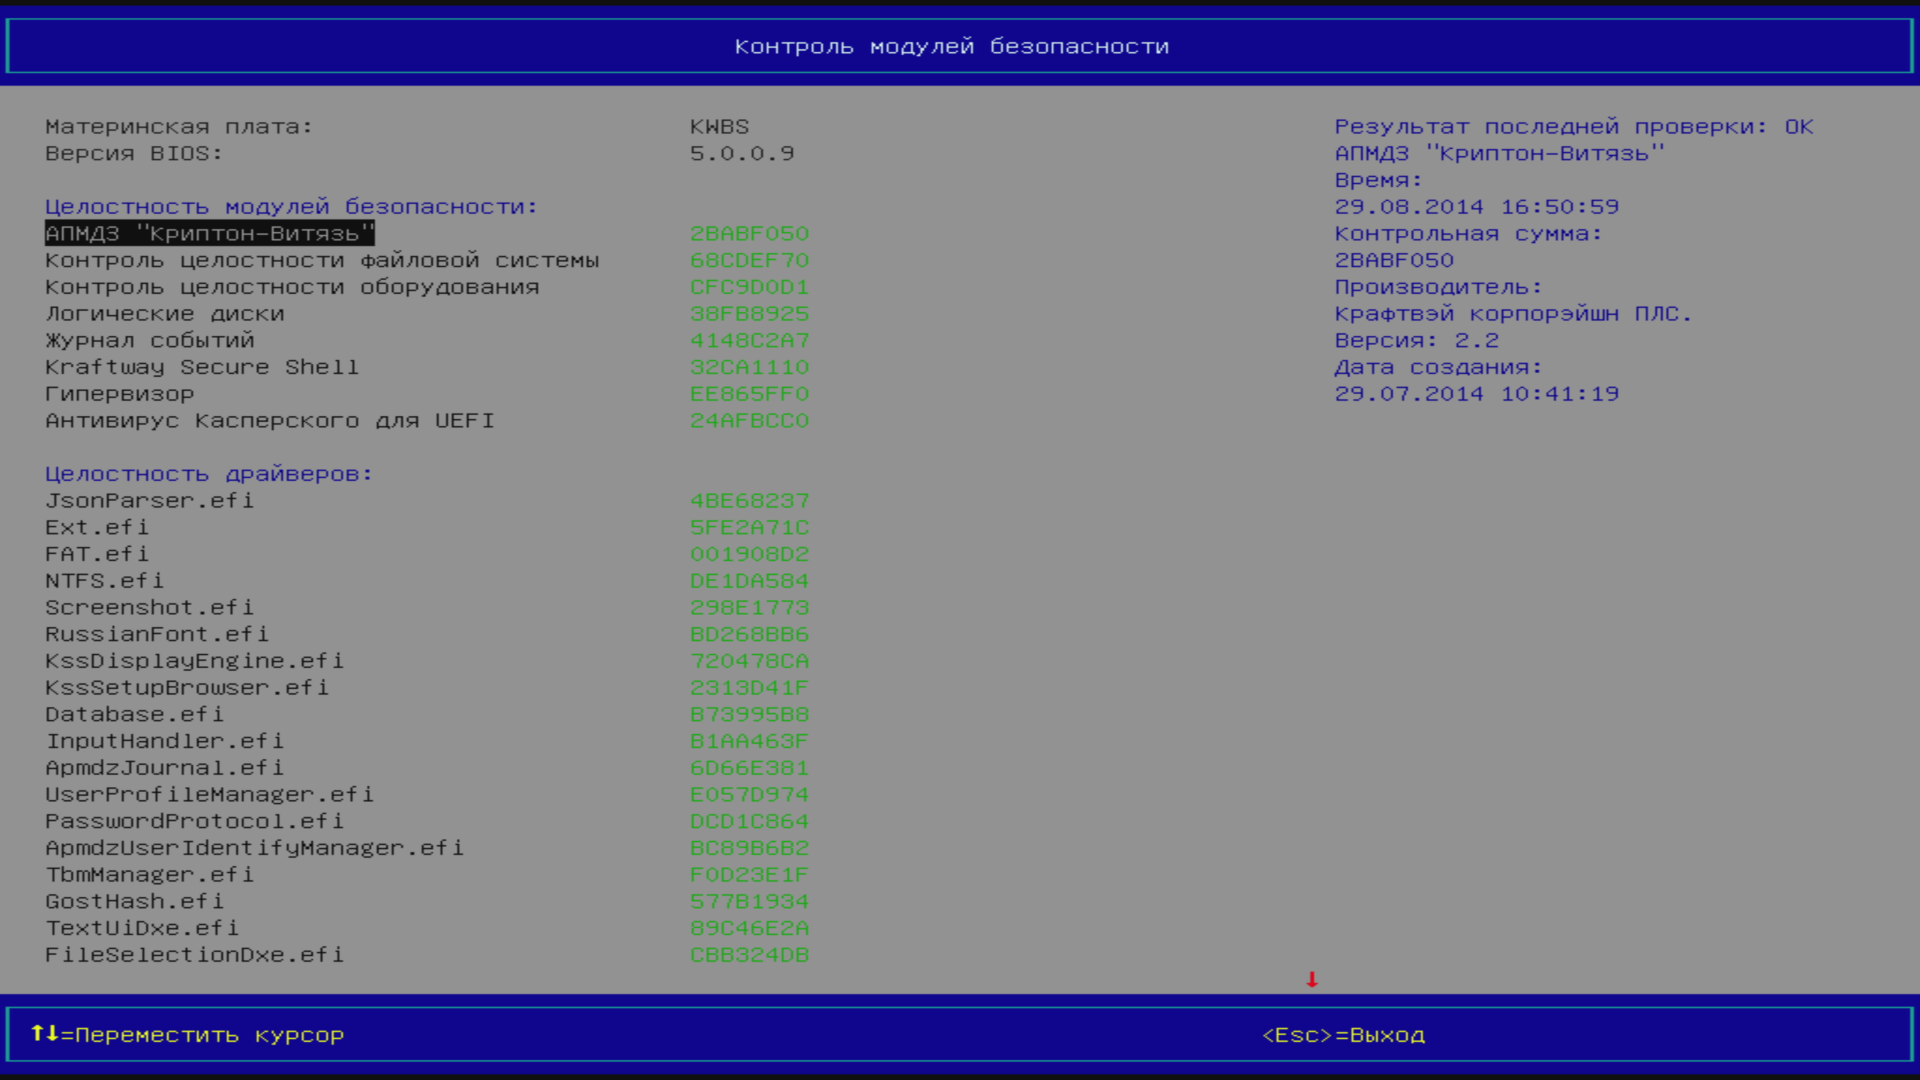
Task: Select the NTFS.efi driver row
Action: point(104,581)
